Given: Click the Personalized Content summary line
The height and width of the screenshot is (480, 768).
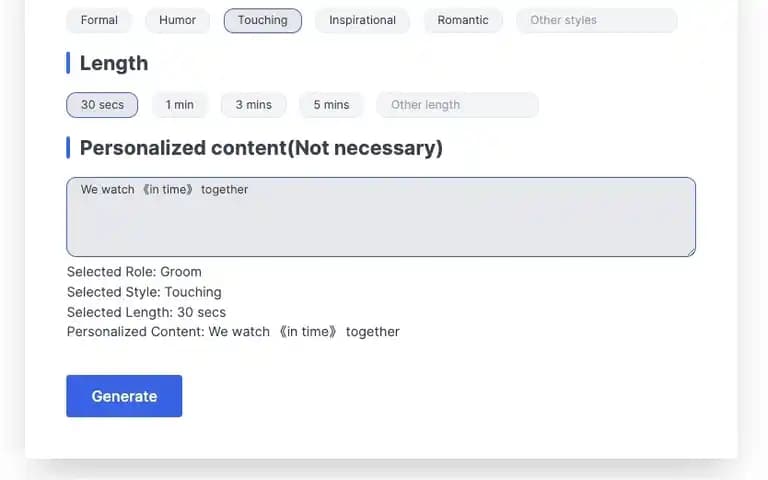Looking at the screenshot, I should point(233,332).
